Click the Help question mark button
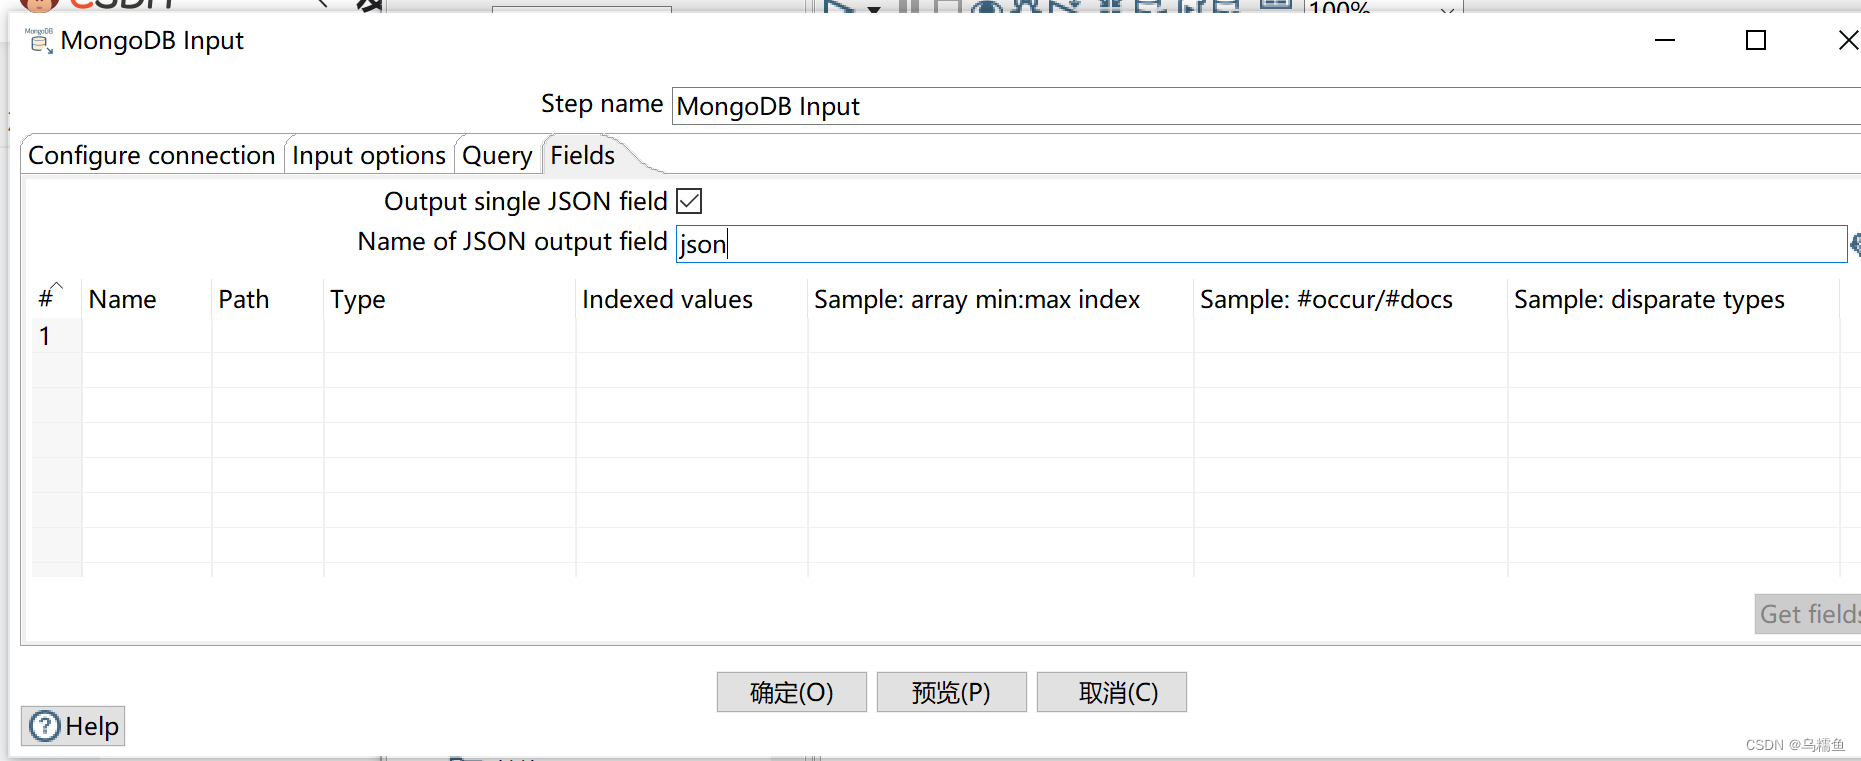Screen dimensions: 1861x761 pos(73,726)
